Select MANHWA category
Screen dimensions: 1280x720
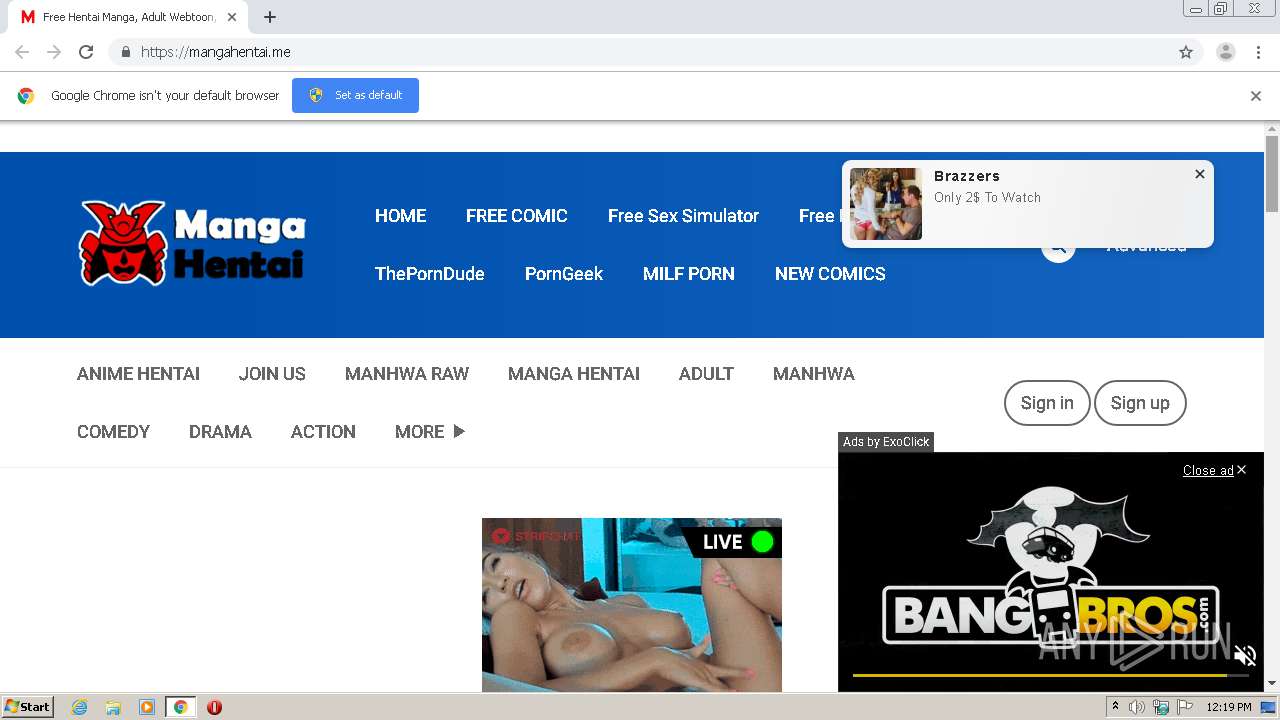pos(814,374)
